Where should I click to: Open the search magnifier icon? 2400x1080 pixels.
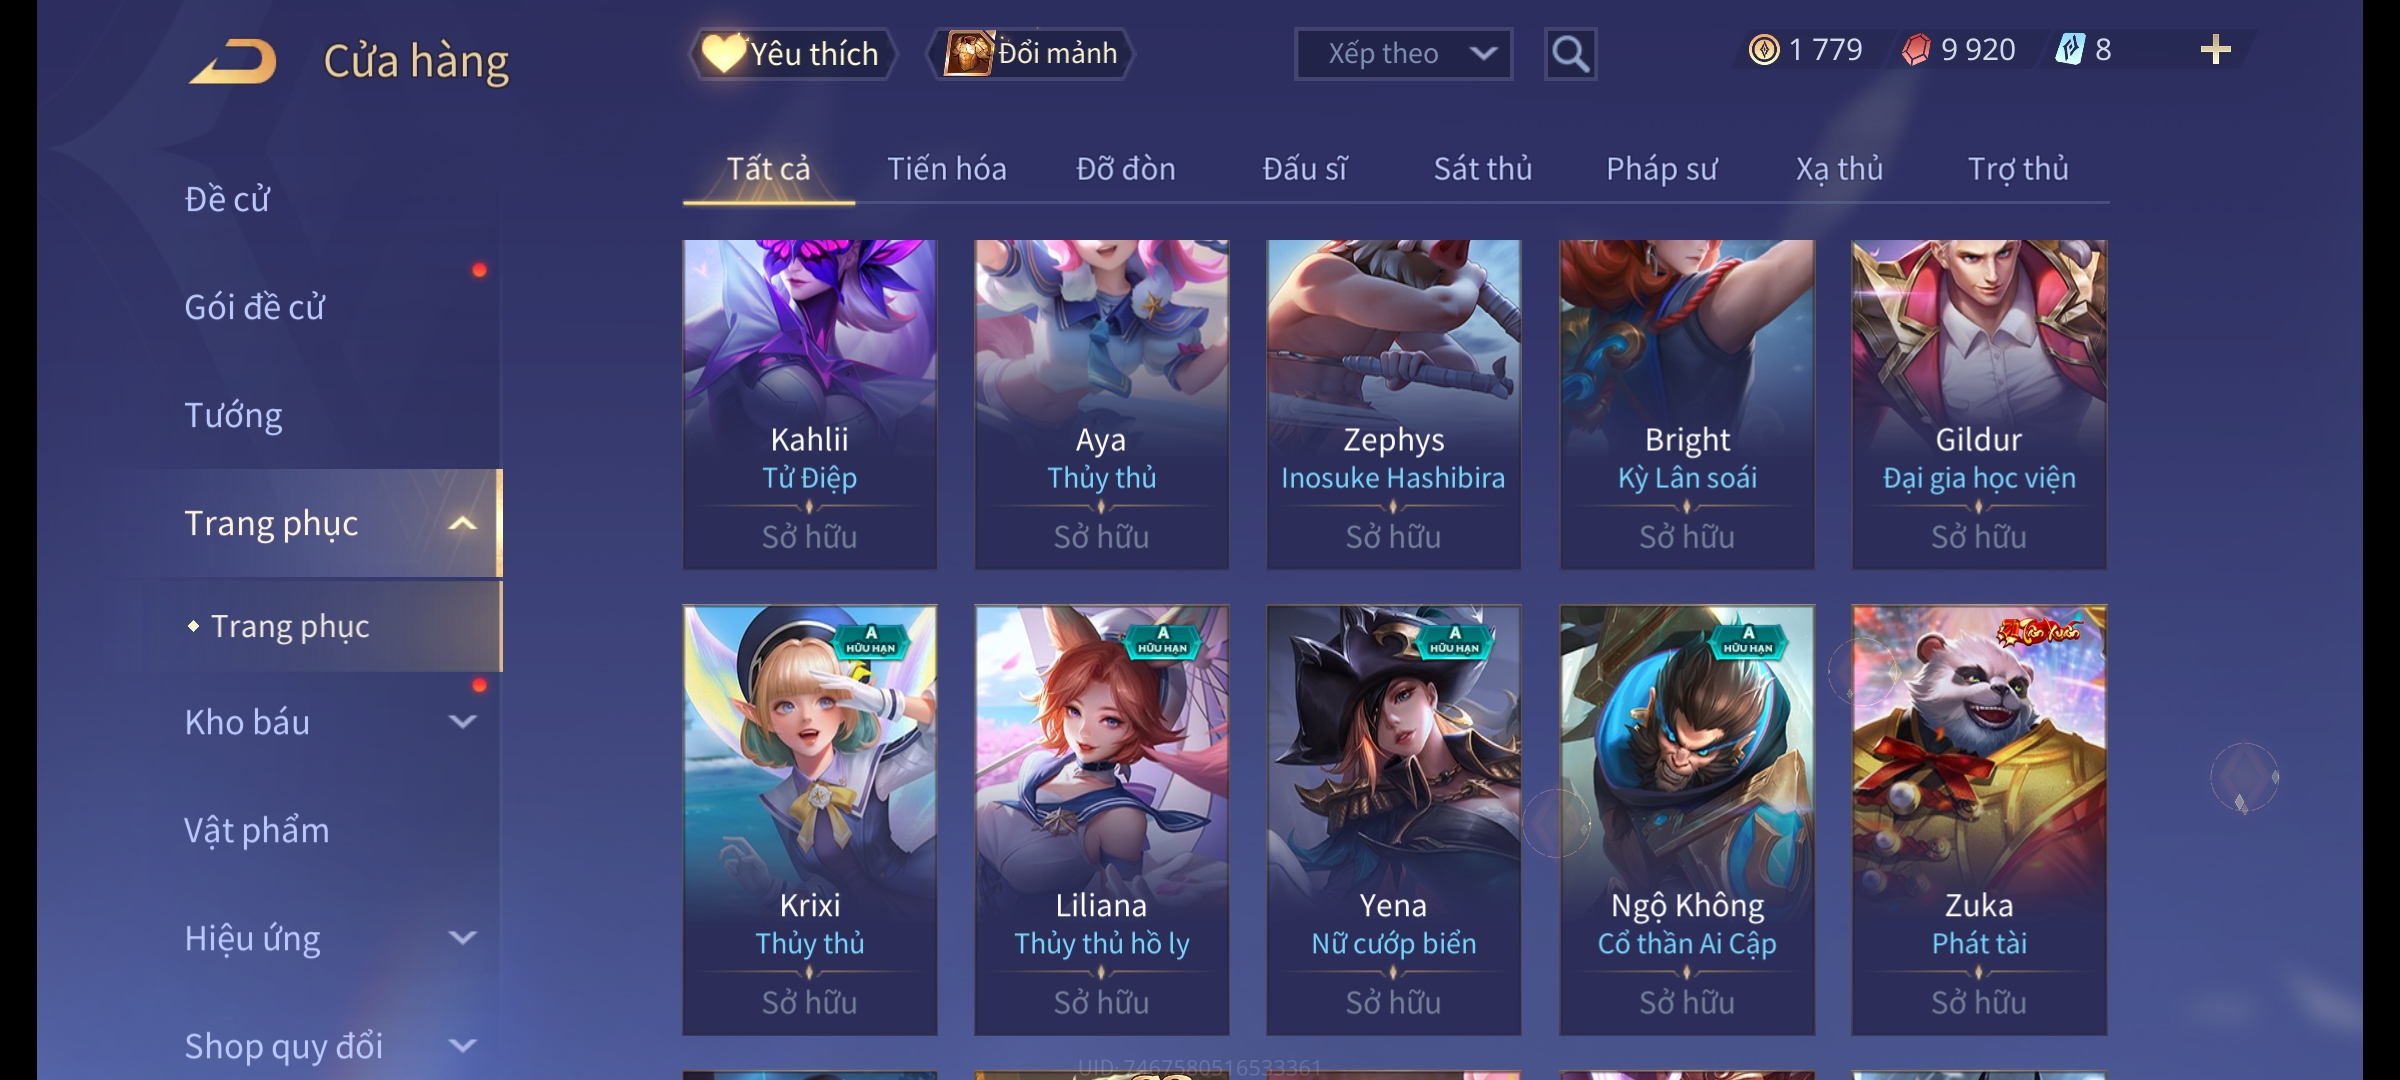tap(1570, 54)
